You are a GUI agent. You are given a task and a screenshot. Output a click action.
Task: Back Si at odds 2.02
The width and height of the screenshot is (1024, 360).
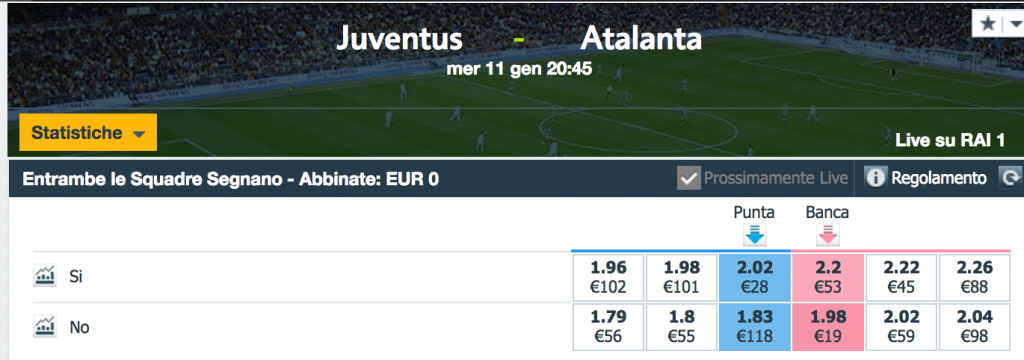tap(755, 277)
